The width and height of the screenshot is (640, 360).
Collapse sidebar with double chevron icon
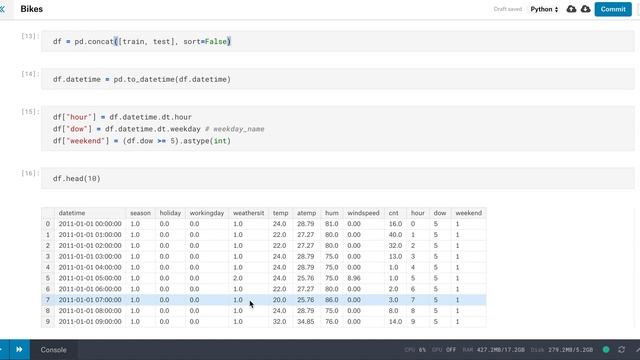(x=2, y=9)
